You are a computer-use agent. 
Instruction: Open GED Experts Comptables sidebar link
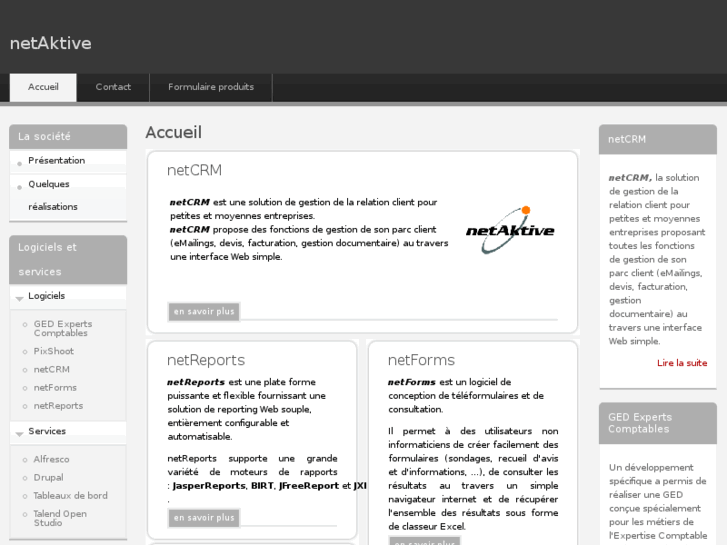point(63,328)
